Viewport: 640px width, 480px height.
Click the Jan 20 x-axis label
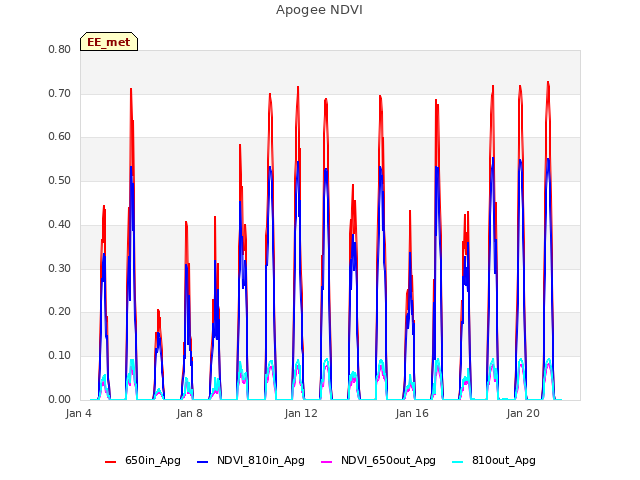pos(523,413)
